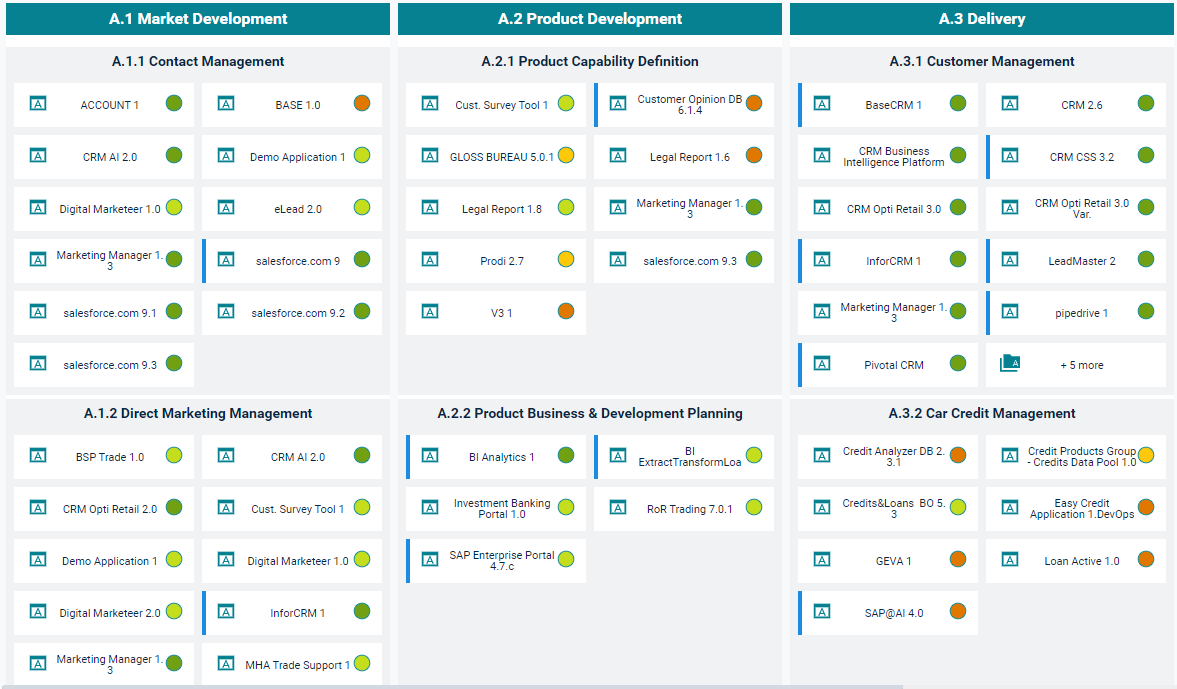Click the orange status dot on BASE 1.0
Screen dimensions: 1177x689
click(362, 103)
